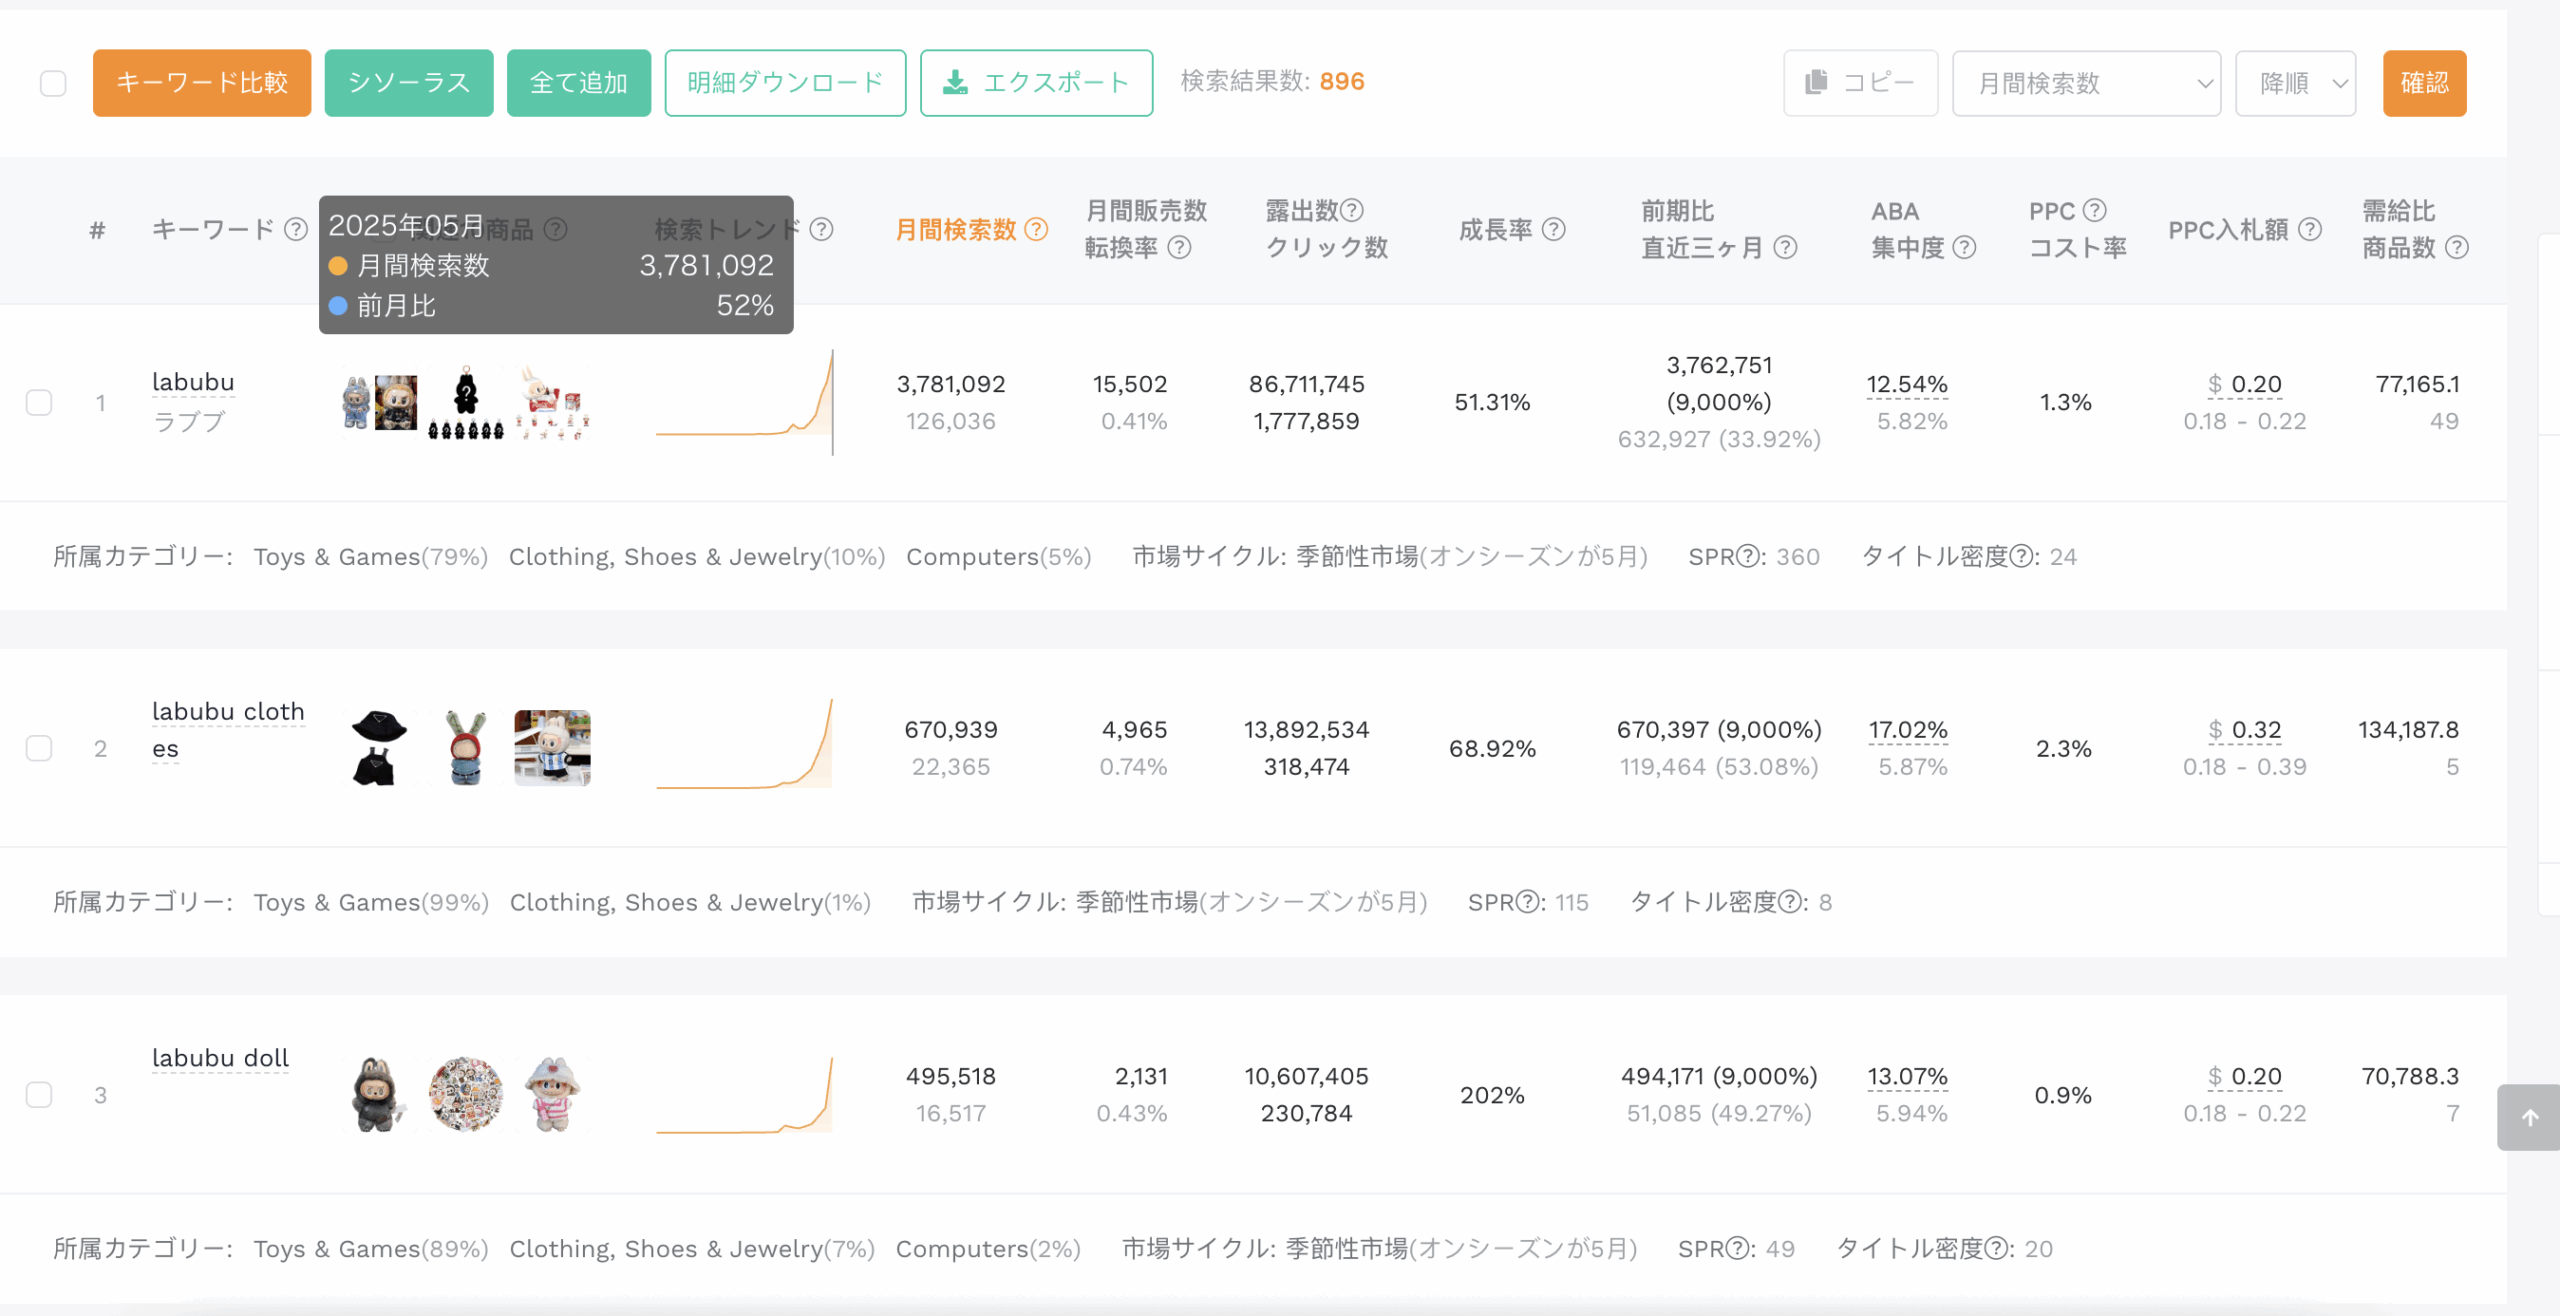Open first product thumbnail in labubu row
The image size is (2560, 1316).
click(379, 403)
